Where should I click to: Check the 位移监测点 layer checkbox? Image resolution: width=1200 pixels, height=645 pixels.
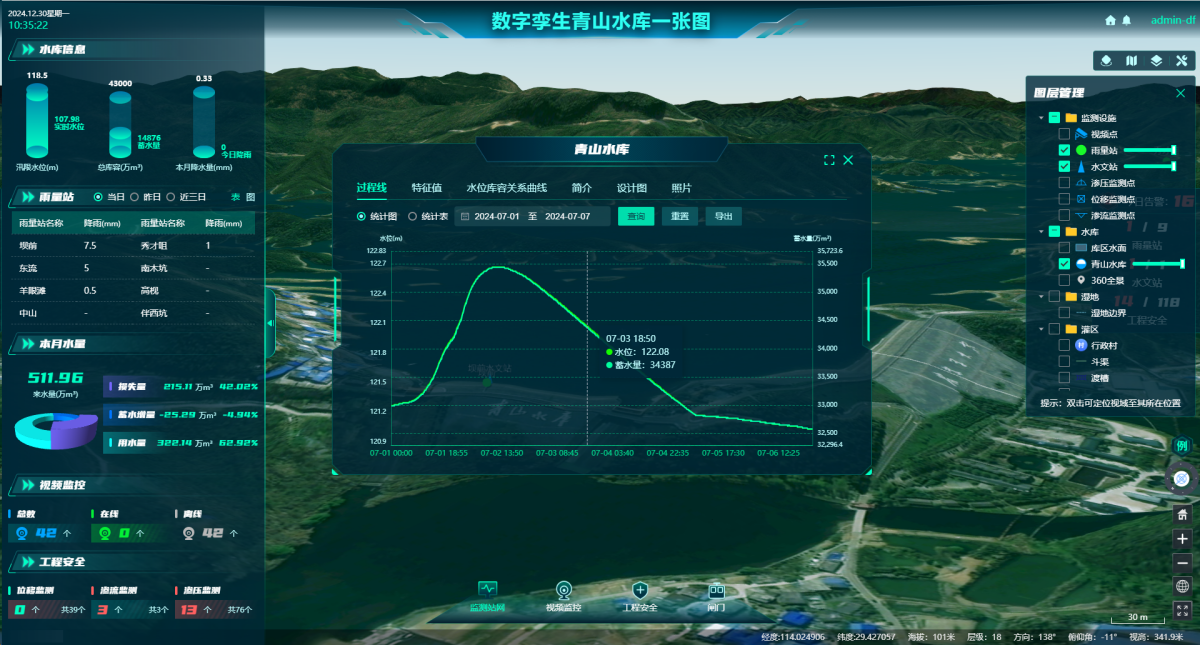tap(1064, 199)
